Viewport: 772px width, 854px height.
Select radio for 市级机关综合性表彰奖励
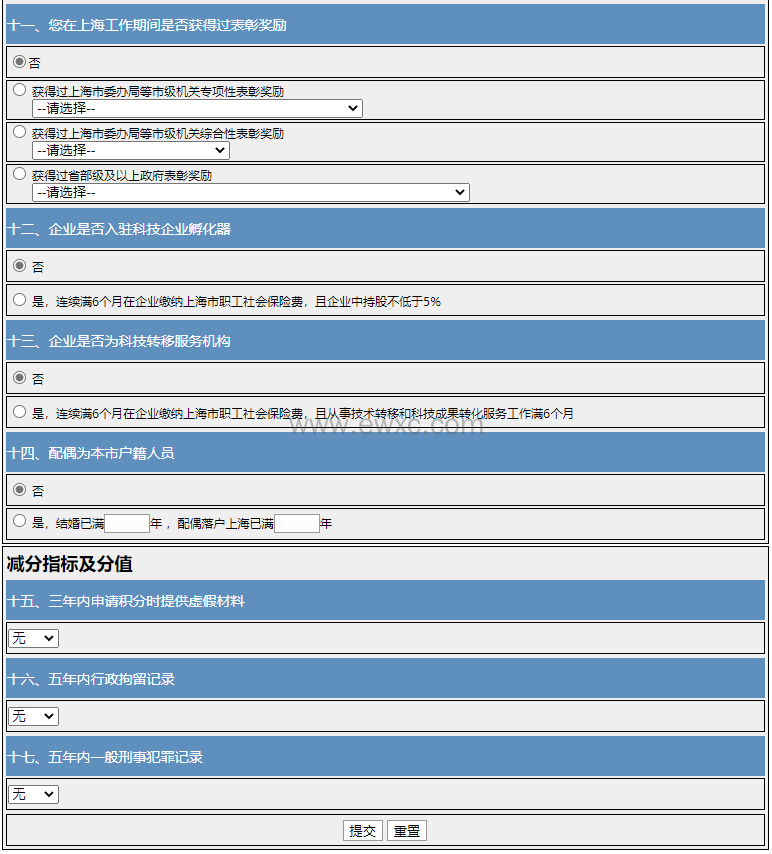point(19,132)
